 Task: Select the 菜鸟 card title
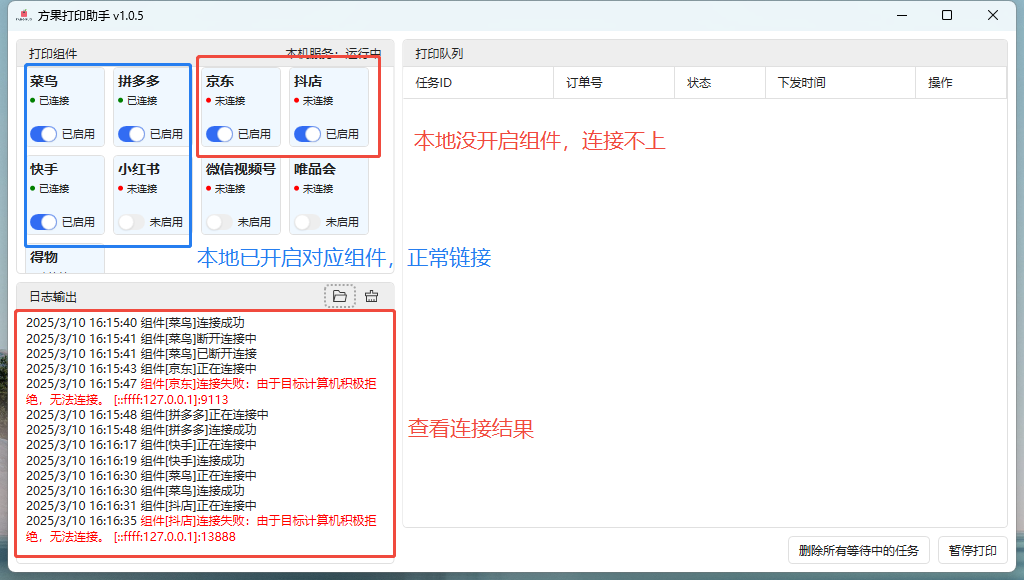(x=44, y=81)
